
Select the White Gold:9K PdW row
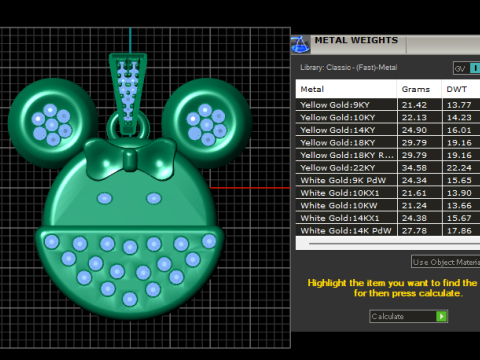point(388,180)
